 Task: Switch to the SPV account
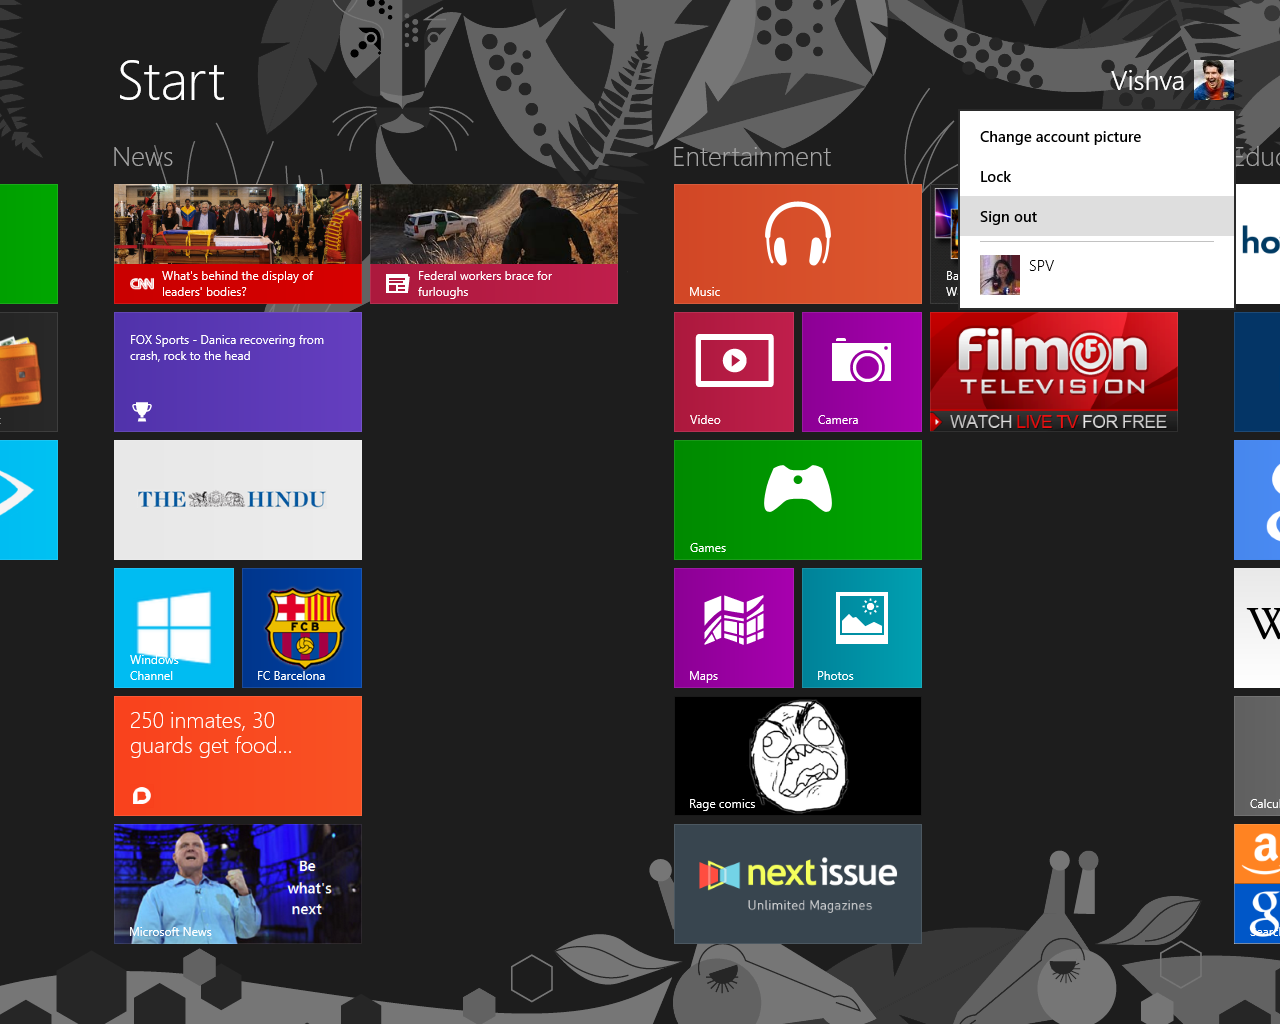(1040, 265)
